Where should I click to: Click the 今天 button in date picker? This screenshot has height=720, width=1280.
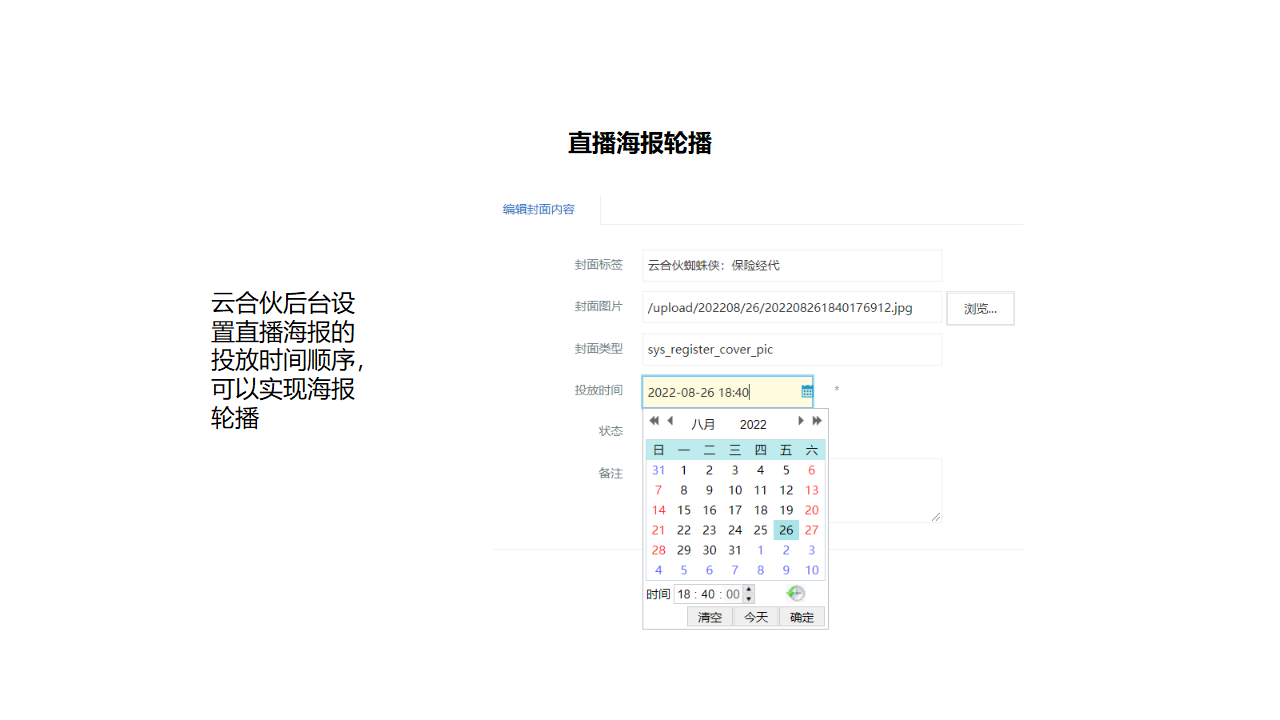pyautogui.click(x=756, y=617)
